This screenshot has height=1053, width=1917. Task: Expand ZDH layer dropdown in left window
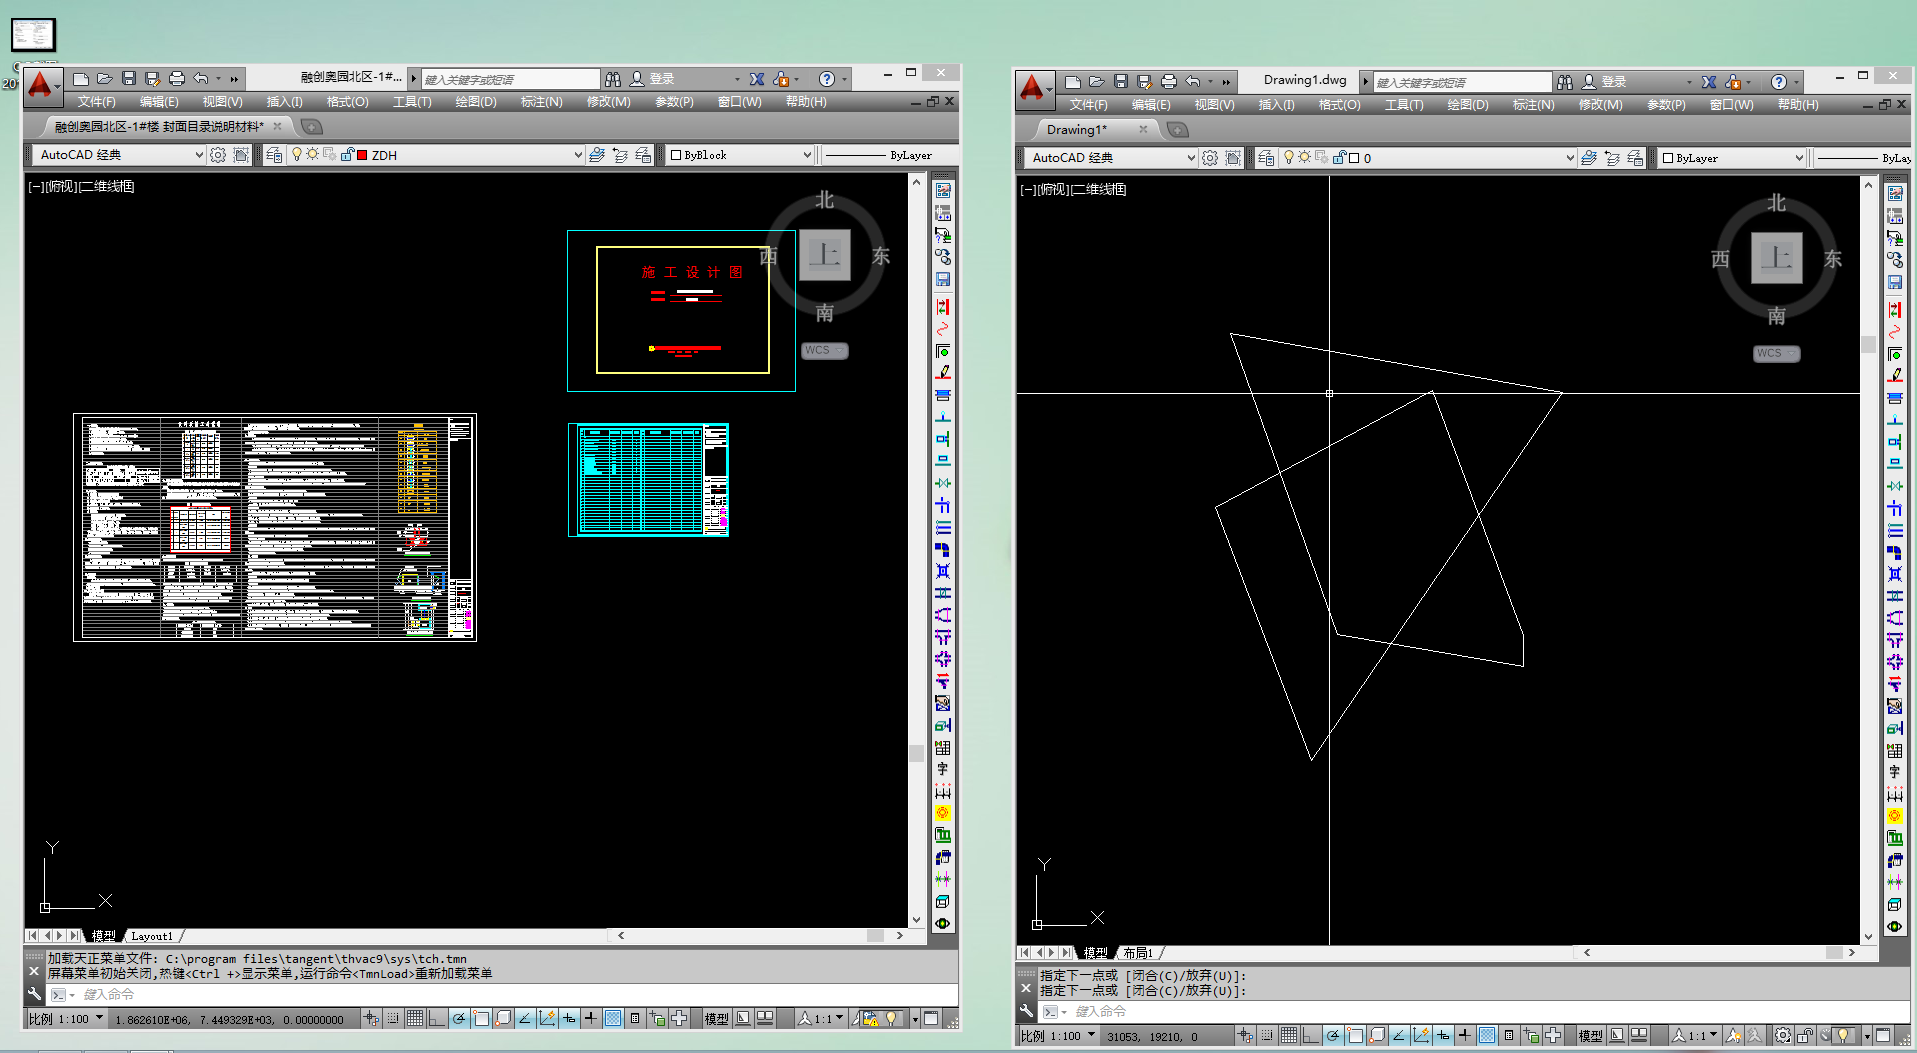pos(578,155)
